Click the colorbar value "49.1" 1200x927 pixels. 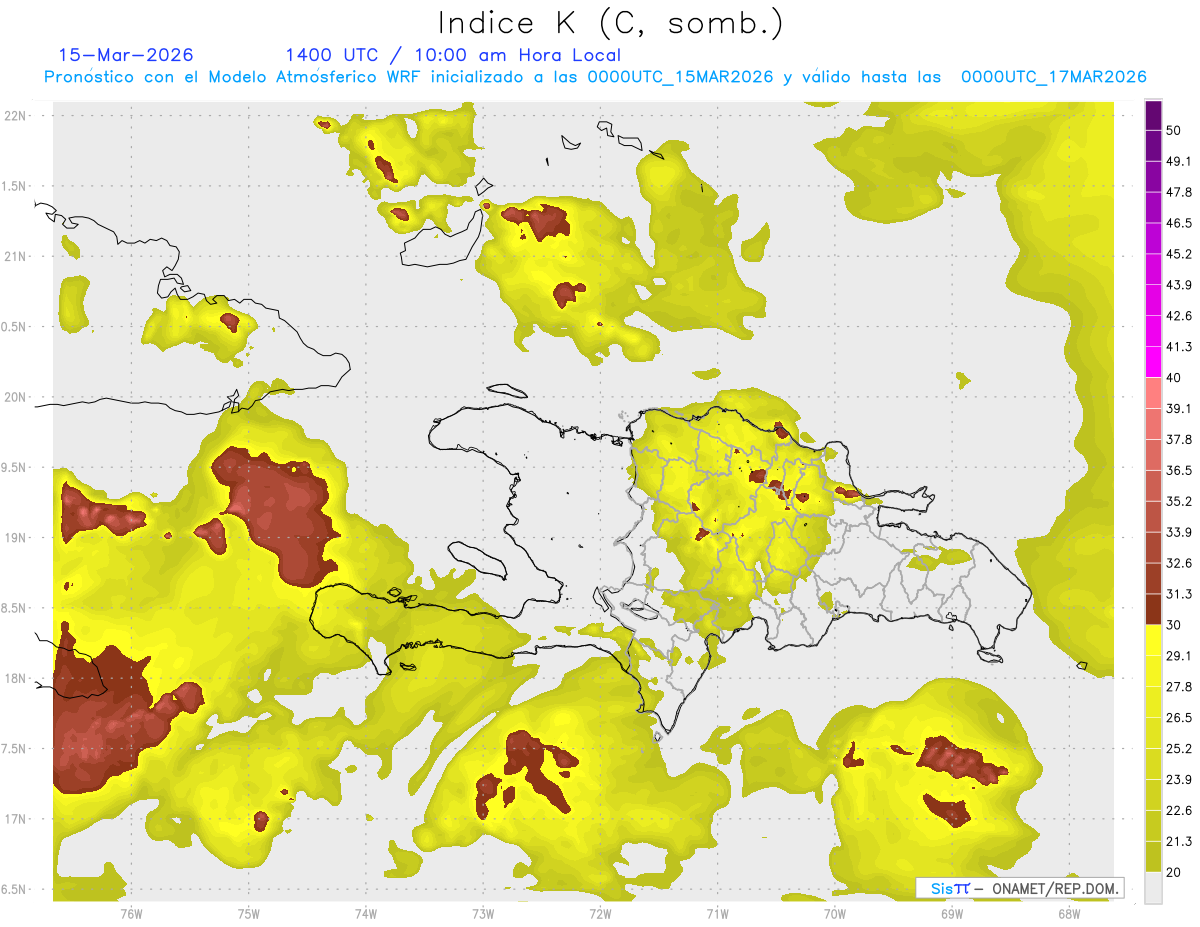[1179, 161]
